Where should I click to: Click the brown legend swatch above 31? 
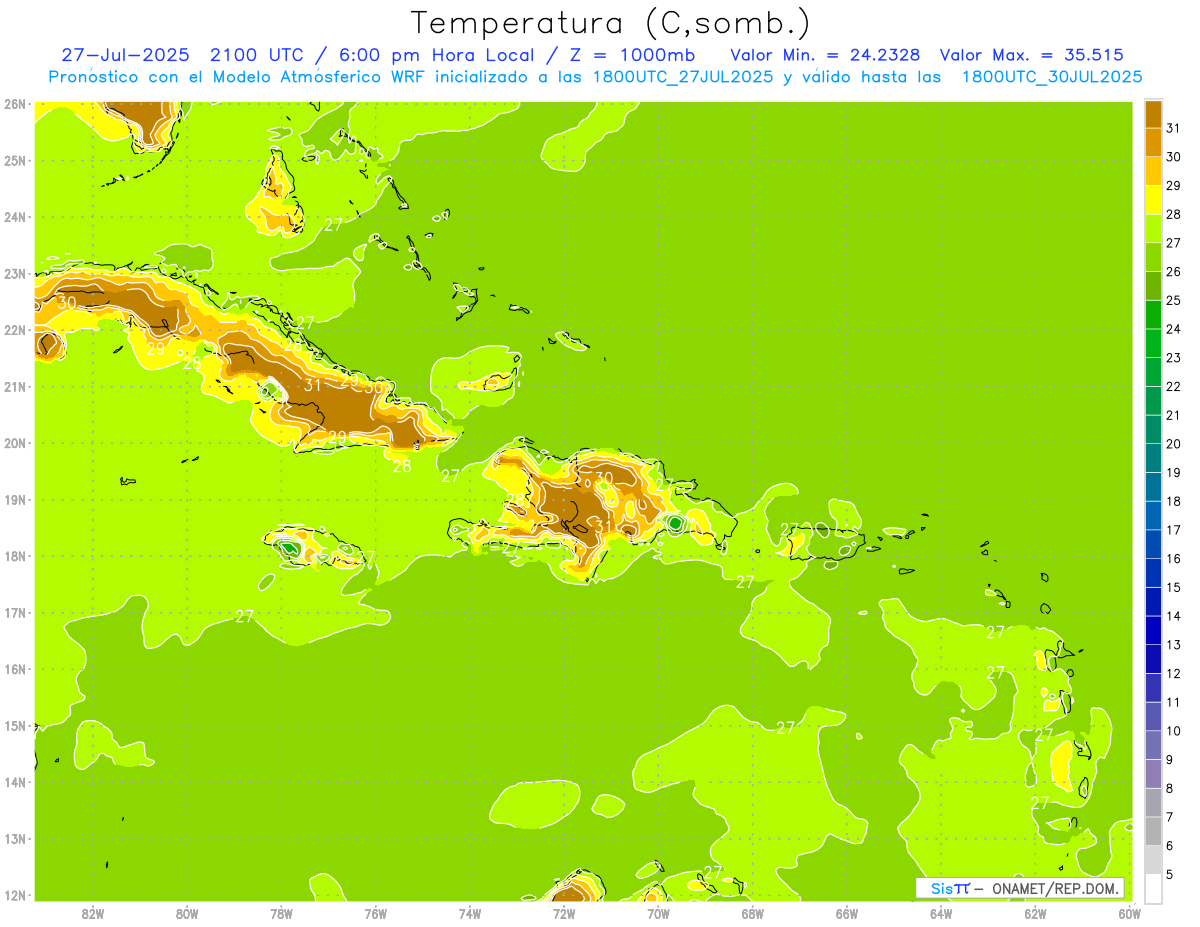(x=1153, y=114)
